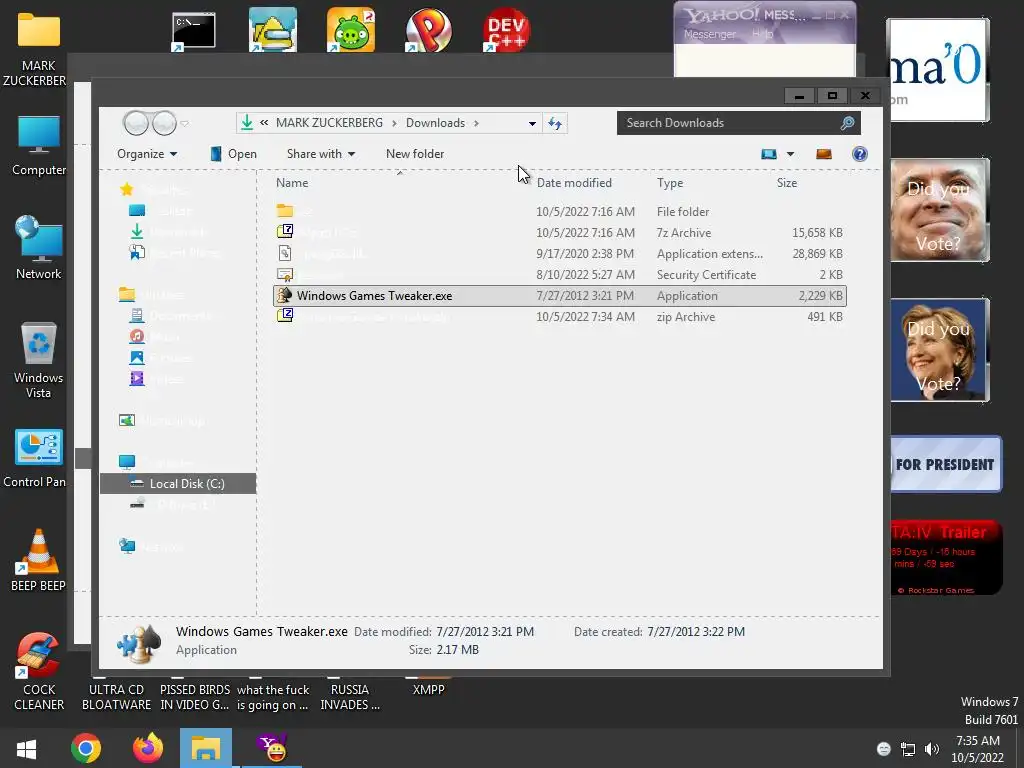Image resolution: width=1024 pixels, height=768 pixels.
Task: Select the CD drive below Local Disk
Action: (x=173, y=505)
